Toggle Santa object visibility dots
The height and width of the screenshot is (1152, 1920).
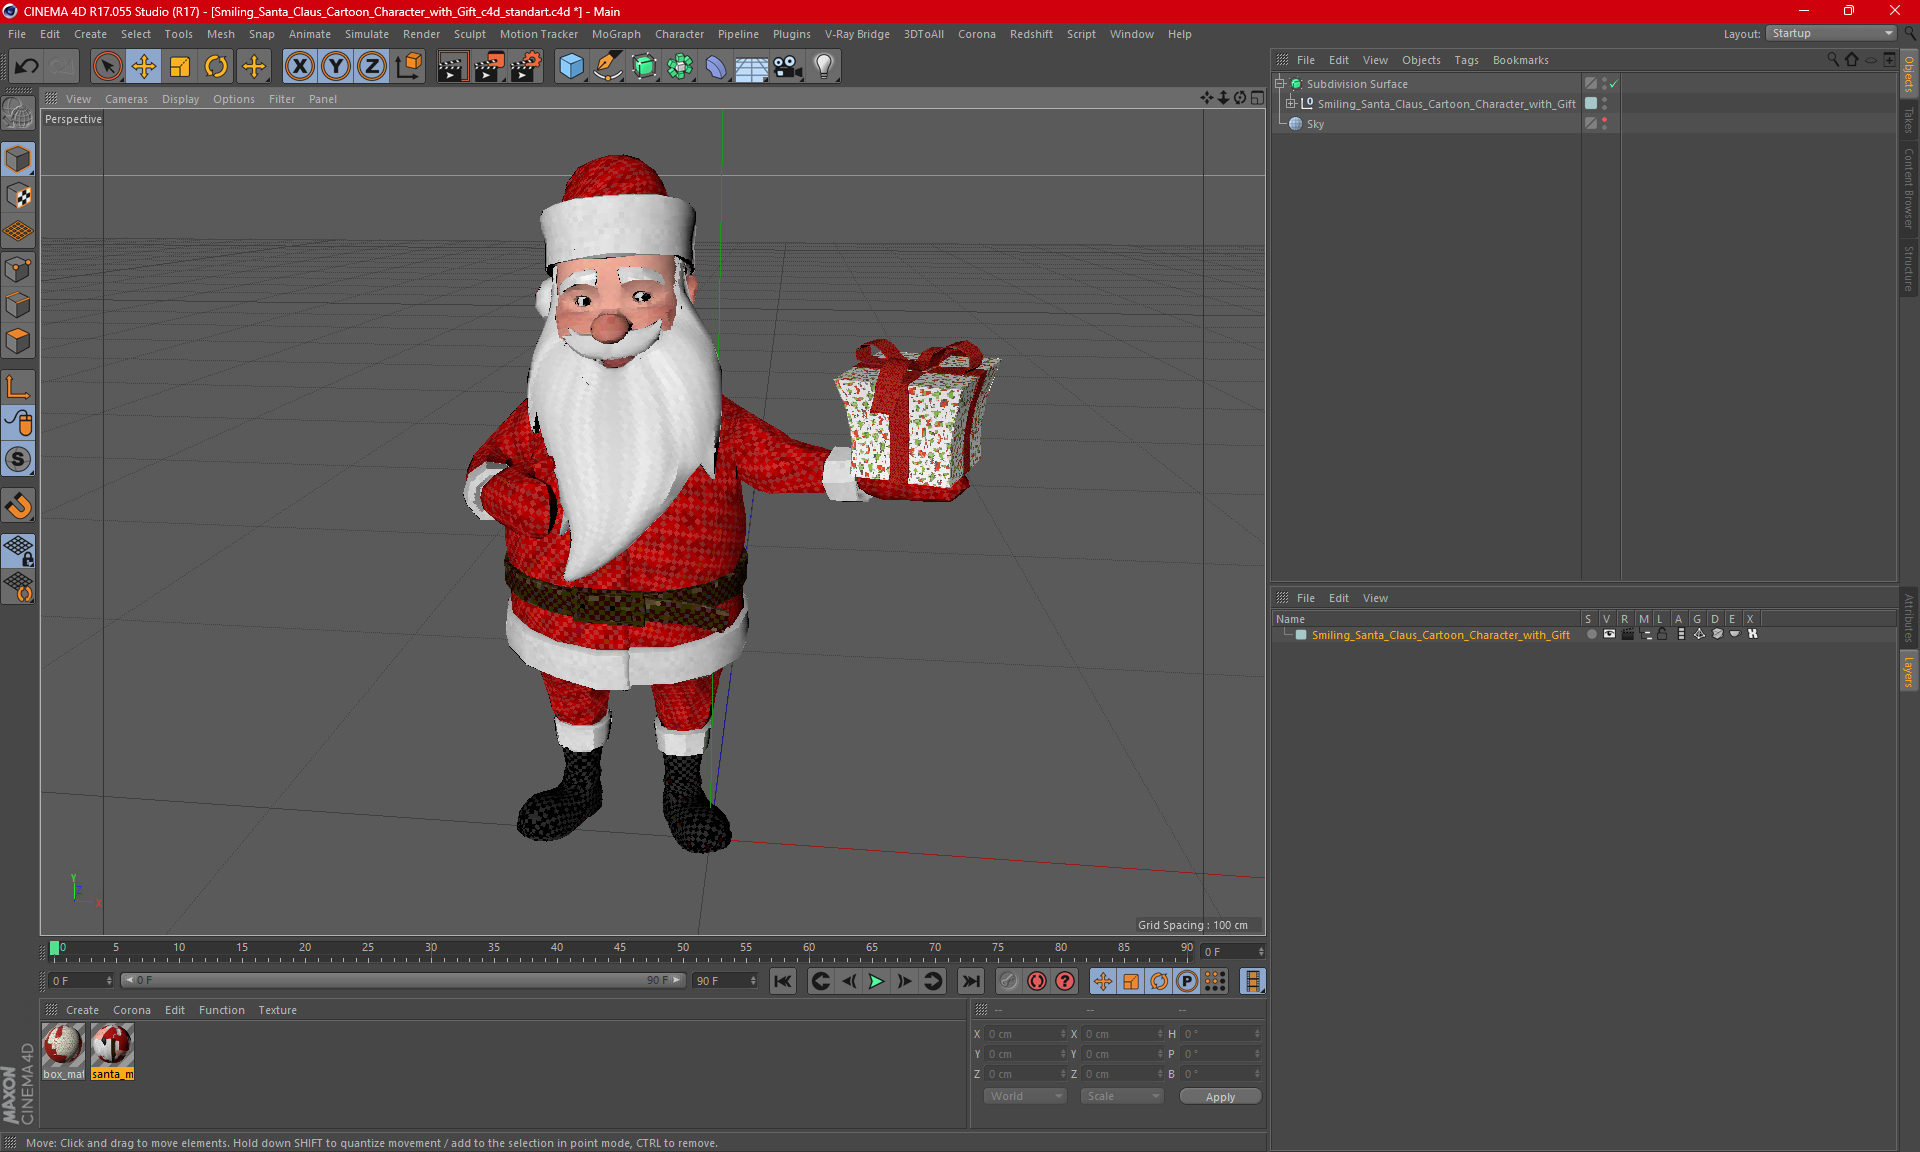pyautogui.click(x=1605, y=103)
